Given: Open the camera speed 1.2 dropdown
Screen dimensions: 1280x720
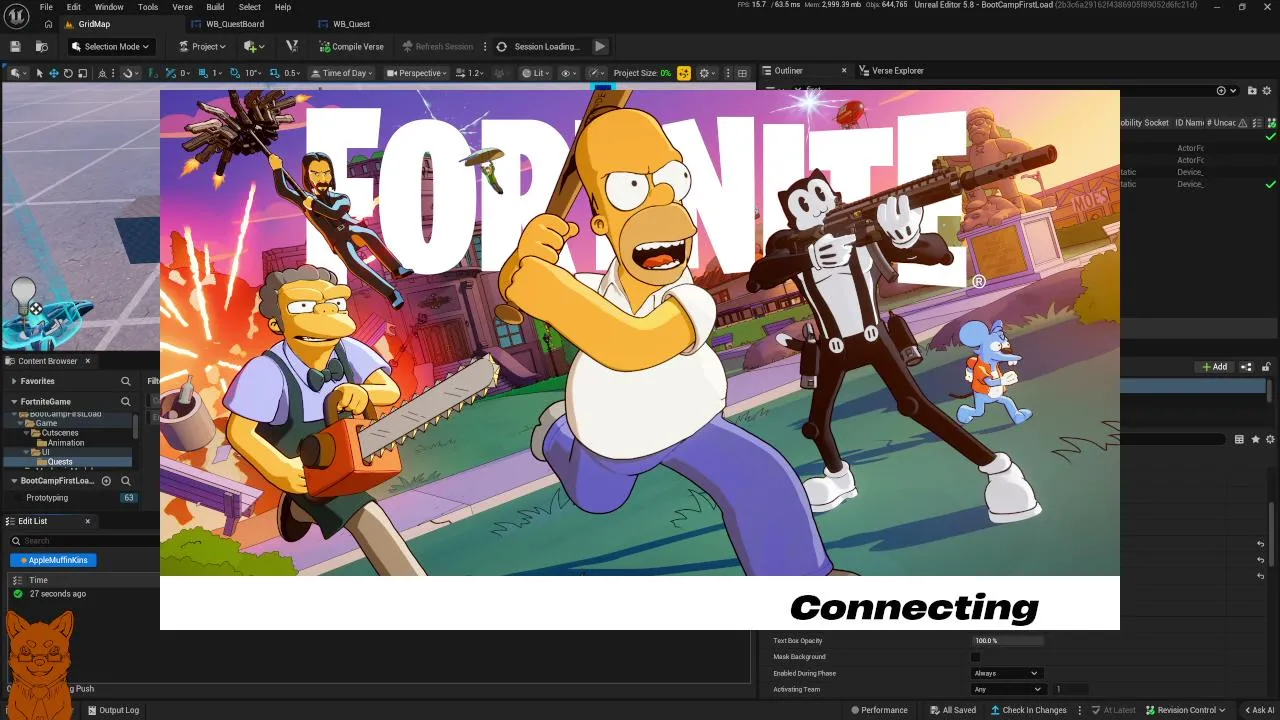Looking at the screenshot, I should tap(470, 73).
